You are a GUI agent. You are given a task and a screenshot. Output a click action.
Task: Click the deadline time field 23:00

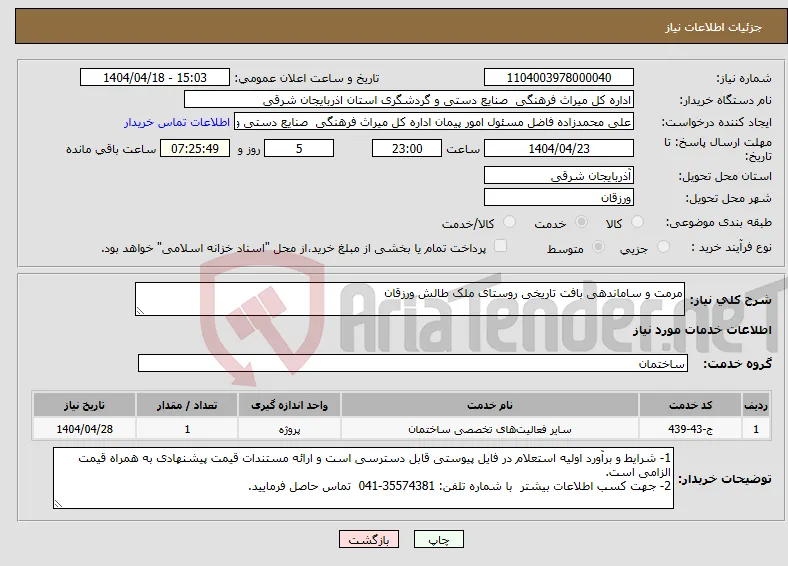(x=407, y=148)
